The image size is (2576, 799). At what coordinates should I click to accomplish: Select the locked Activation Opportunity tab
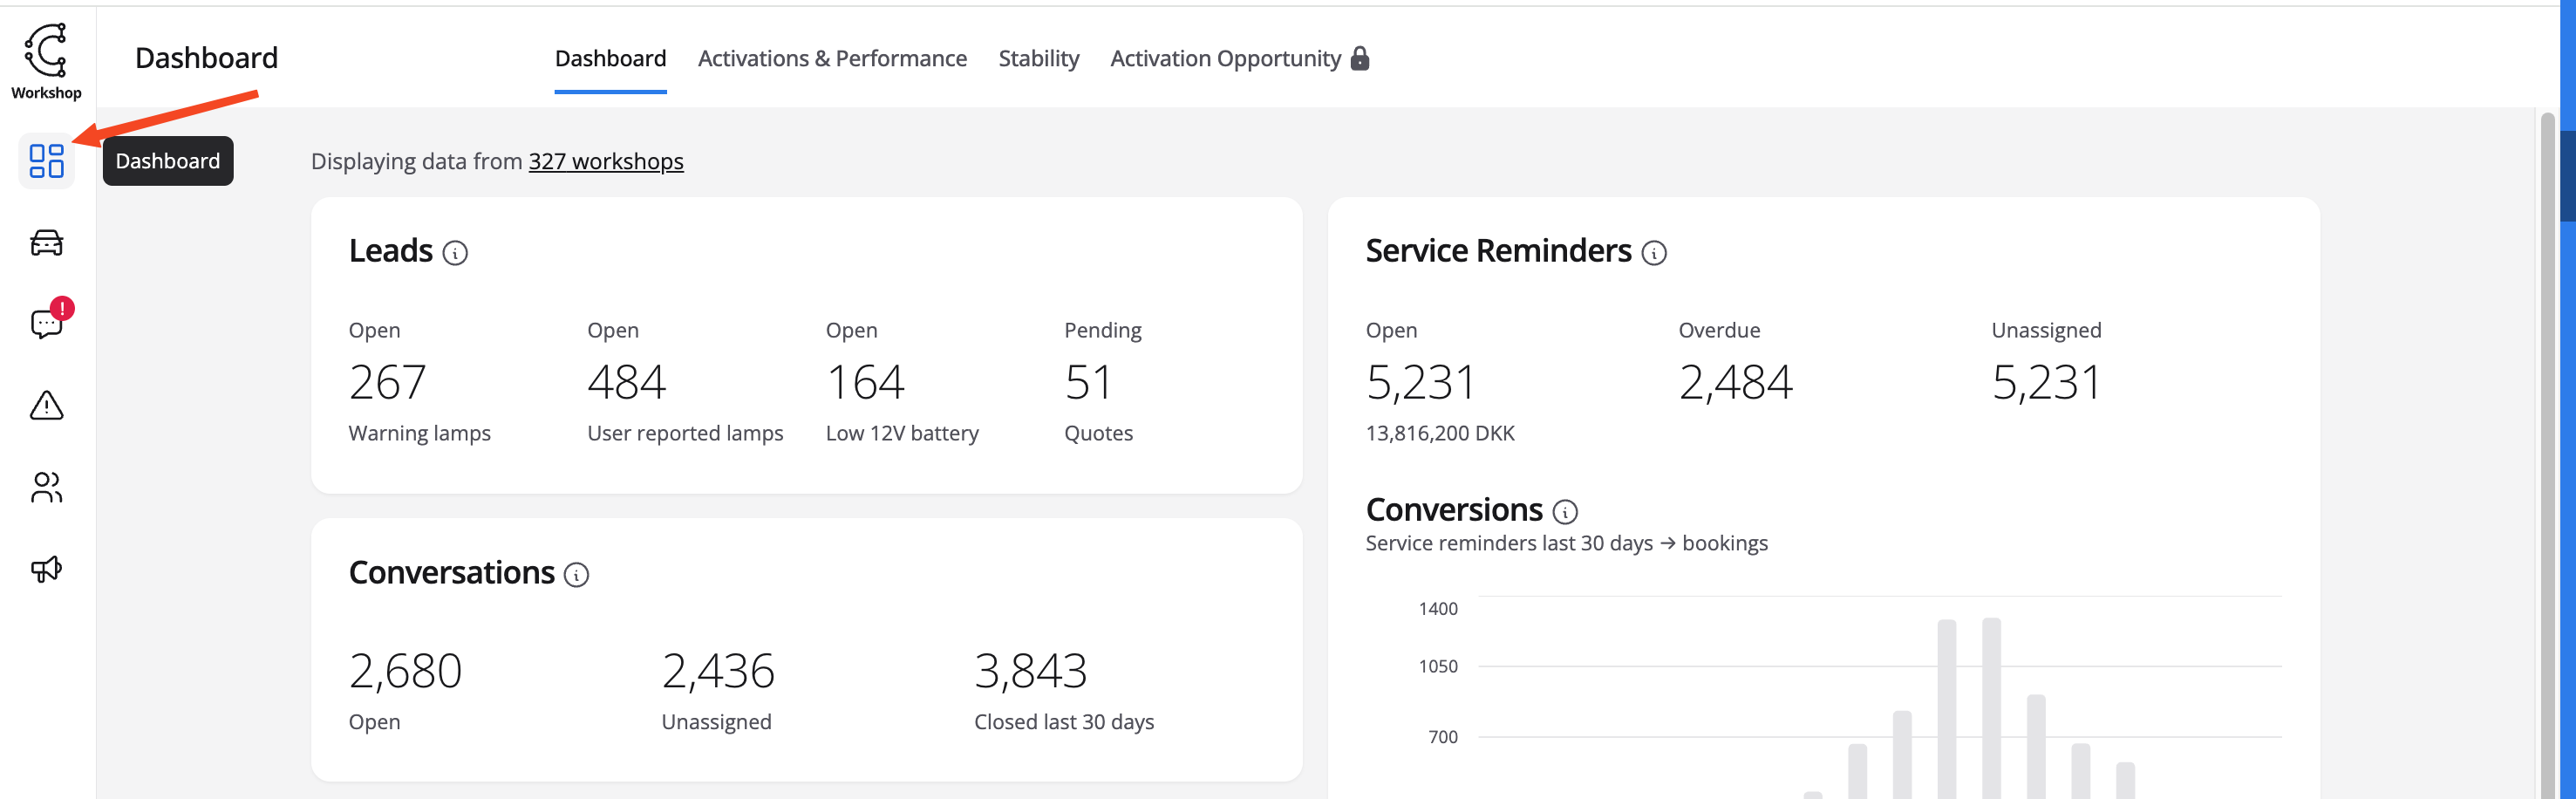[1239, 59]
